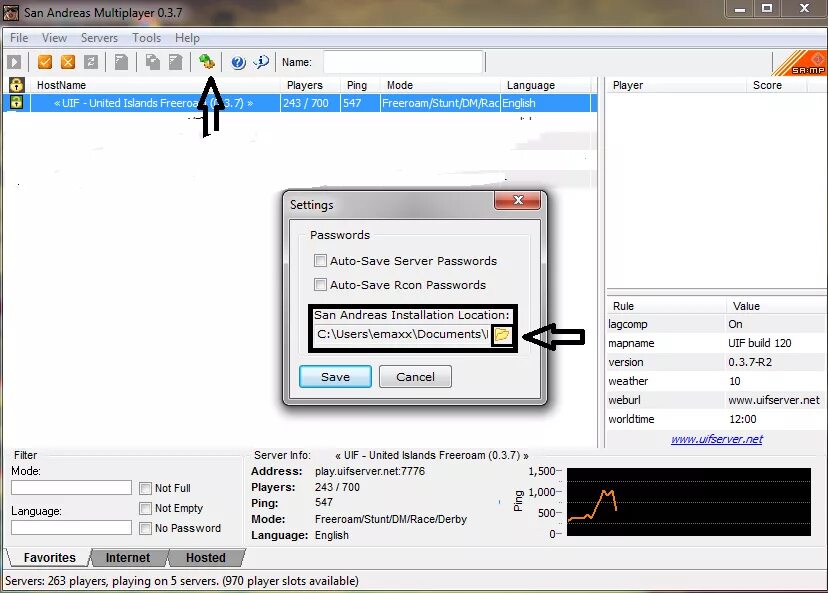Sort by the Language column header
Image resolution: width=828 pixels, height=593 pixels.
point(545,85)
